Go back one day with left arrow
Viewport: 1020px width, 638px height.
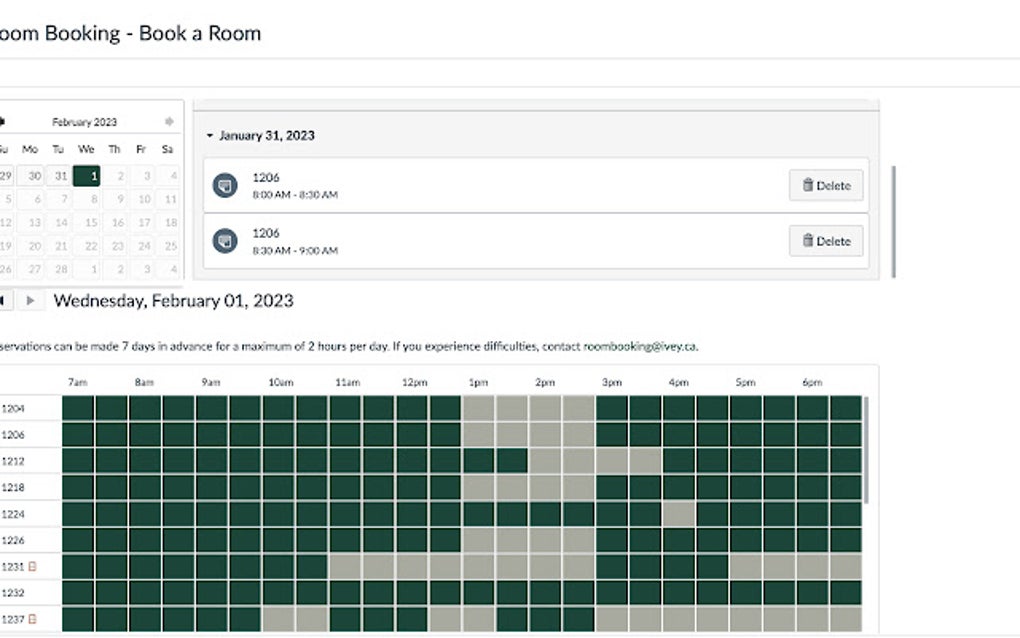click(x=3, y=300)
